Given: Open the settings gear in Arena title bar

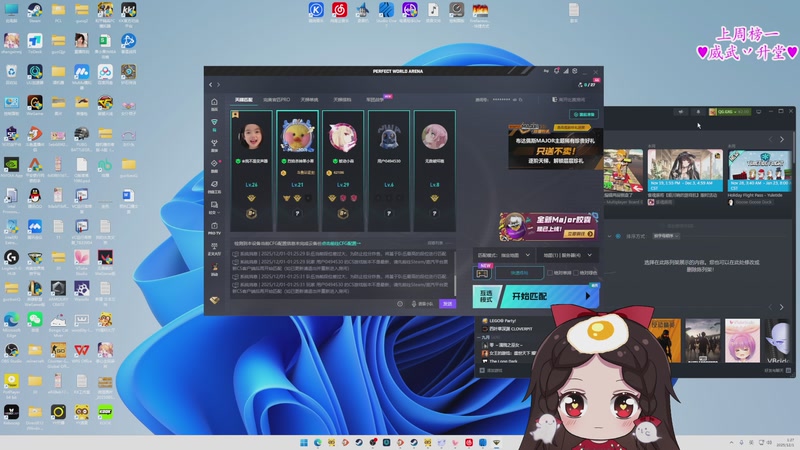Looking at the screenshot, I should (575, 71).
